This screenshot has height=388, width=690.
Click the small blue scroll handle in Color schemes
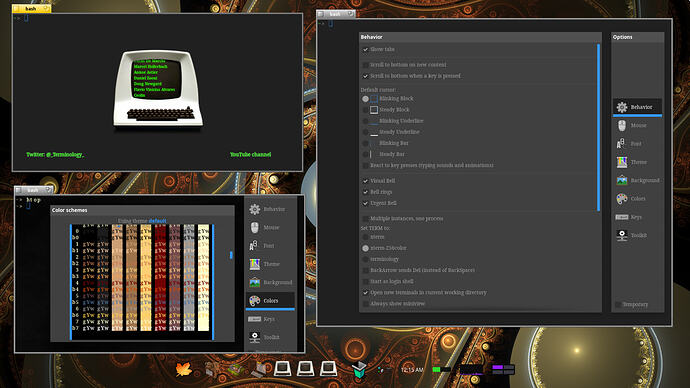(231, 255)
